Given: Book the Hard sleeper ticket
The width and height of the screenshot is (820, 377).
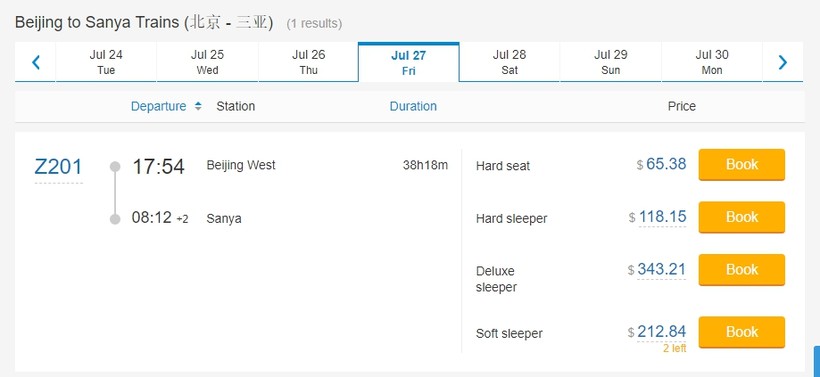Looking at the screenshot, I should click(742, 217).
